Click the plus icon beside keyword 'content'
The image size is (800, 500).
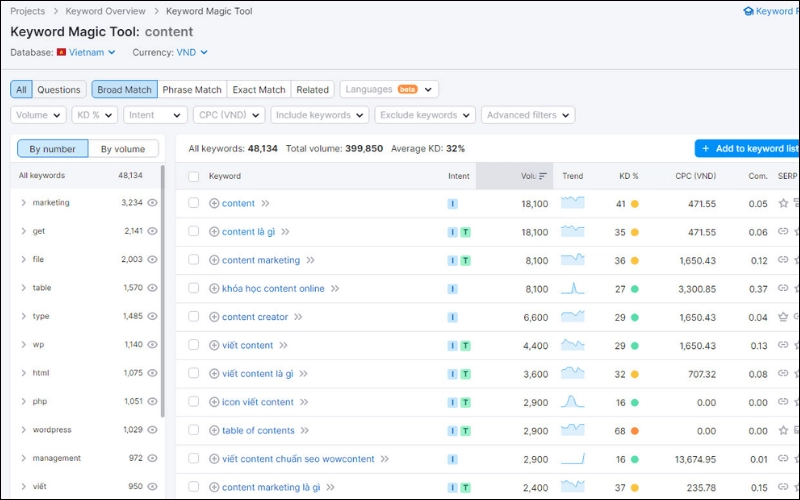pos(214,203)
